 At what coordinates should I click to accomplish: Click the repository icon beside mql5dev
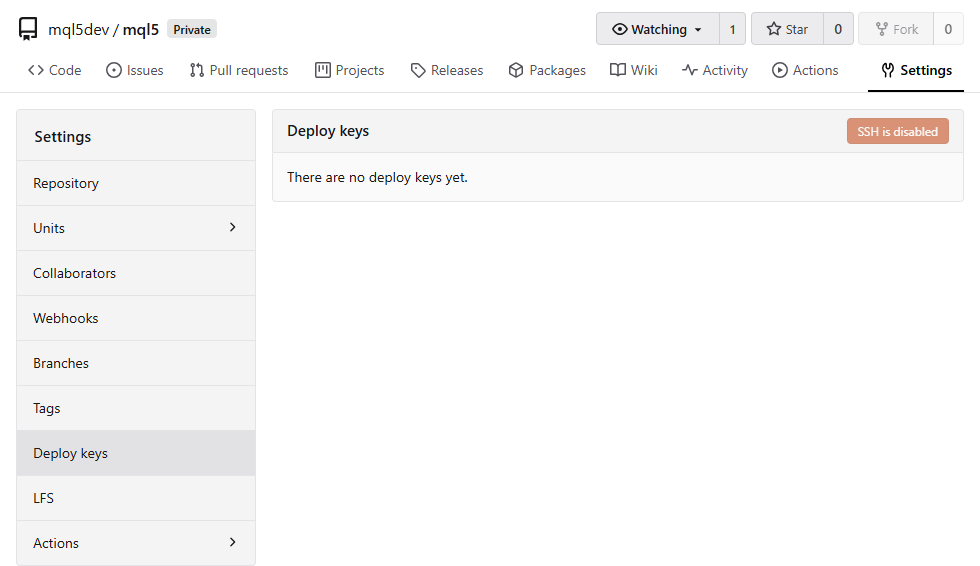(28, 29)
